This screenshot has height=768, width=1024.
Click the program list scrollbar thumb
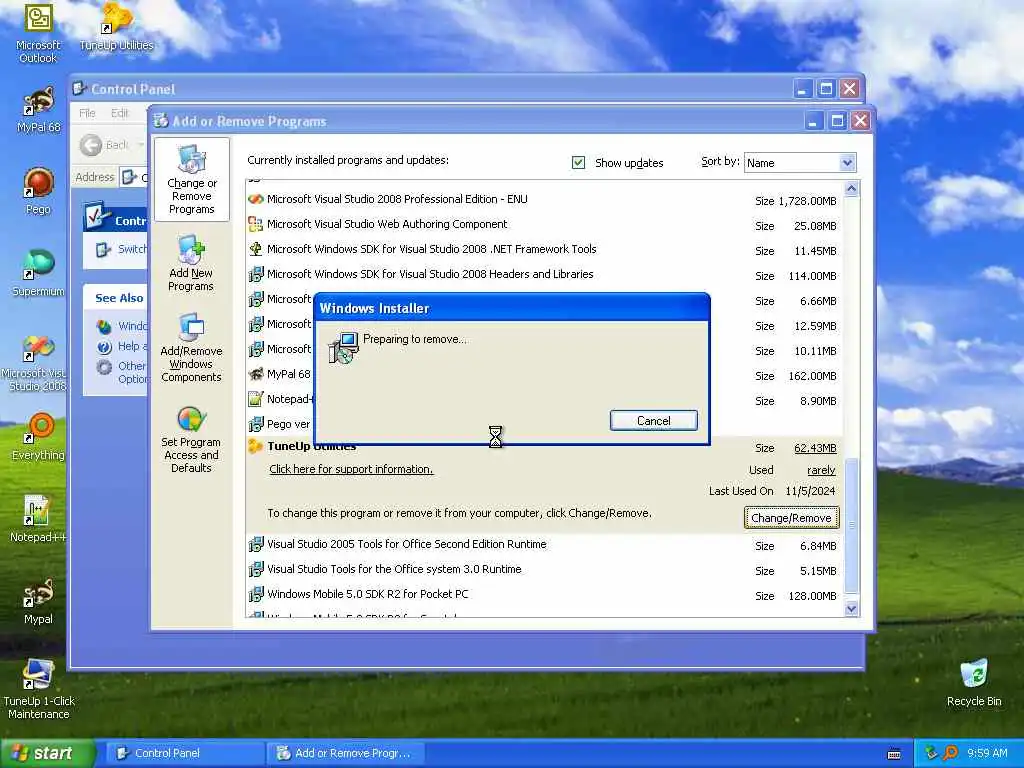(851, 525)
